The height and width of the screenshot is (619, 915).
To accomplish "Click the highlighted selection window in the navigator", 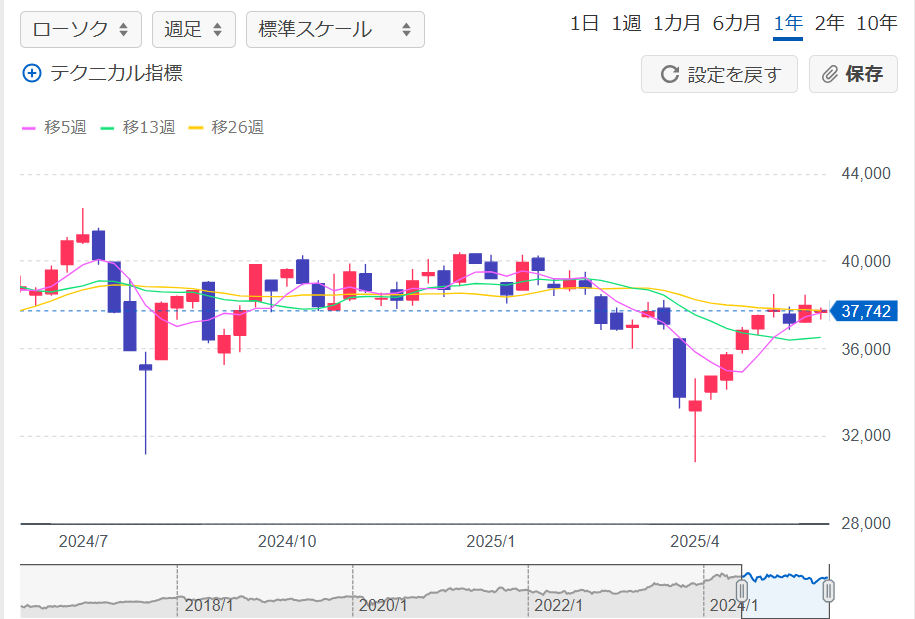I will (x=785, y=591).
